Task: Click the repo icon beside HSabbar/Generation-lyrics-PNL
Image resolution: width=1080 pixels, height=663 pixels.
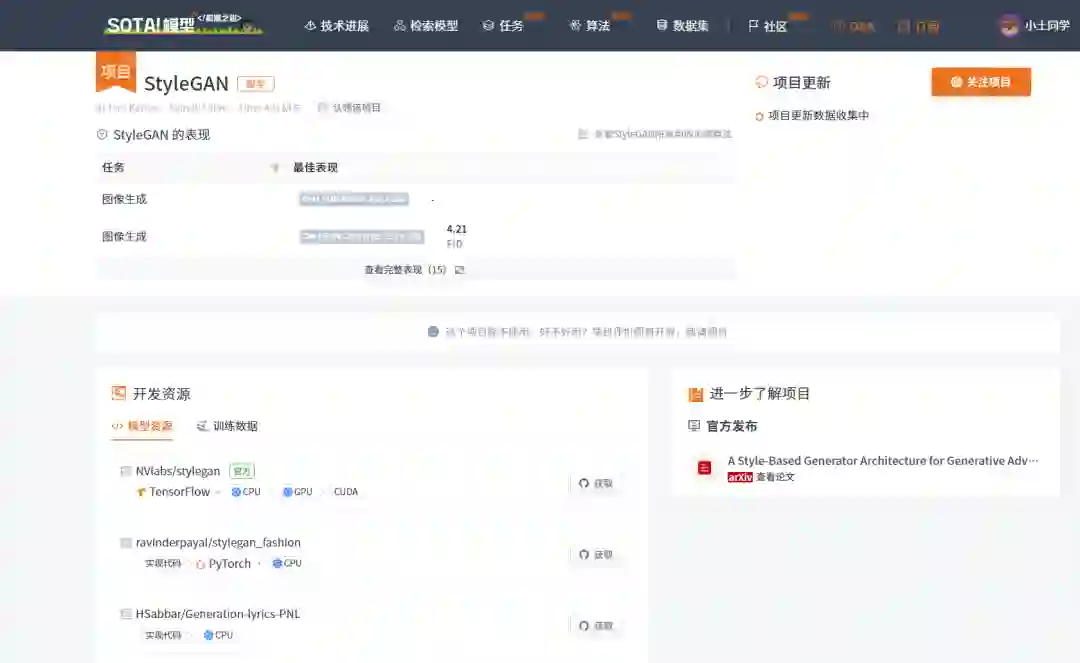Action: pos(126,614)
